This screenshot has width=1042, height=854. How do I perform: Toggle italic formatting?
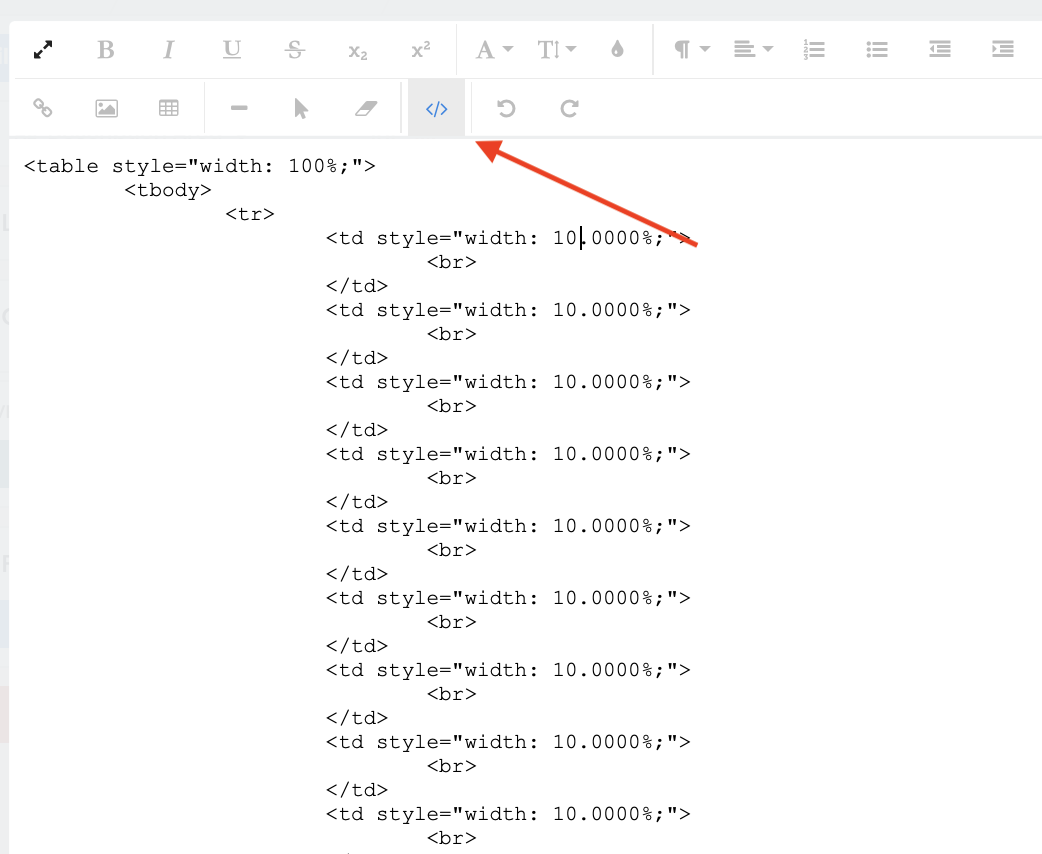[x=168, y=49]
